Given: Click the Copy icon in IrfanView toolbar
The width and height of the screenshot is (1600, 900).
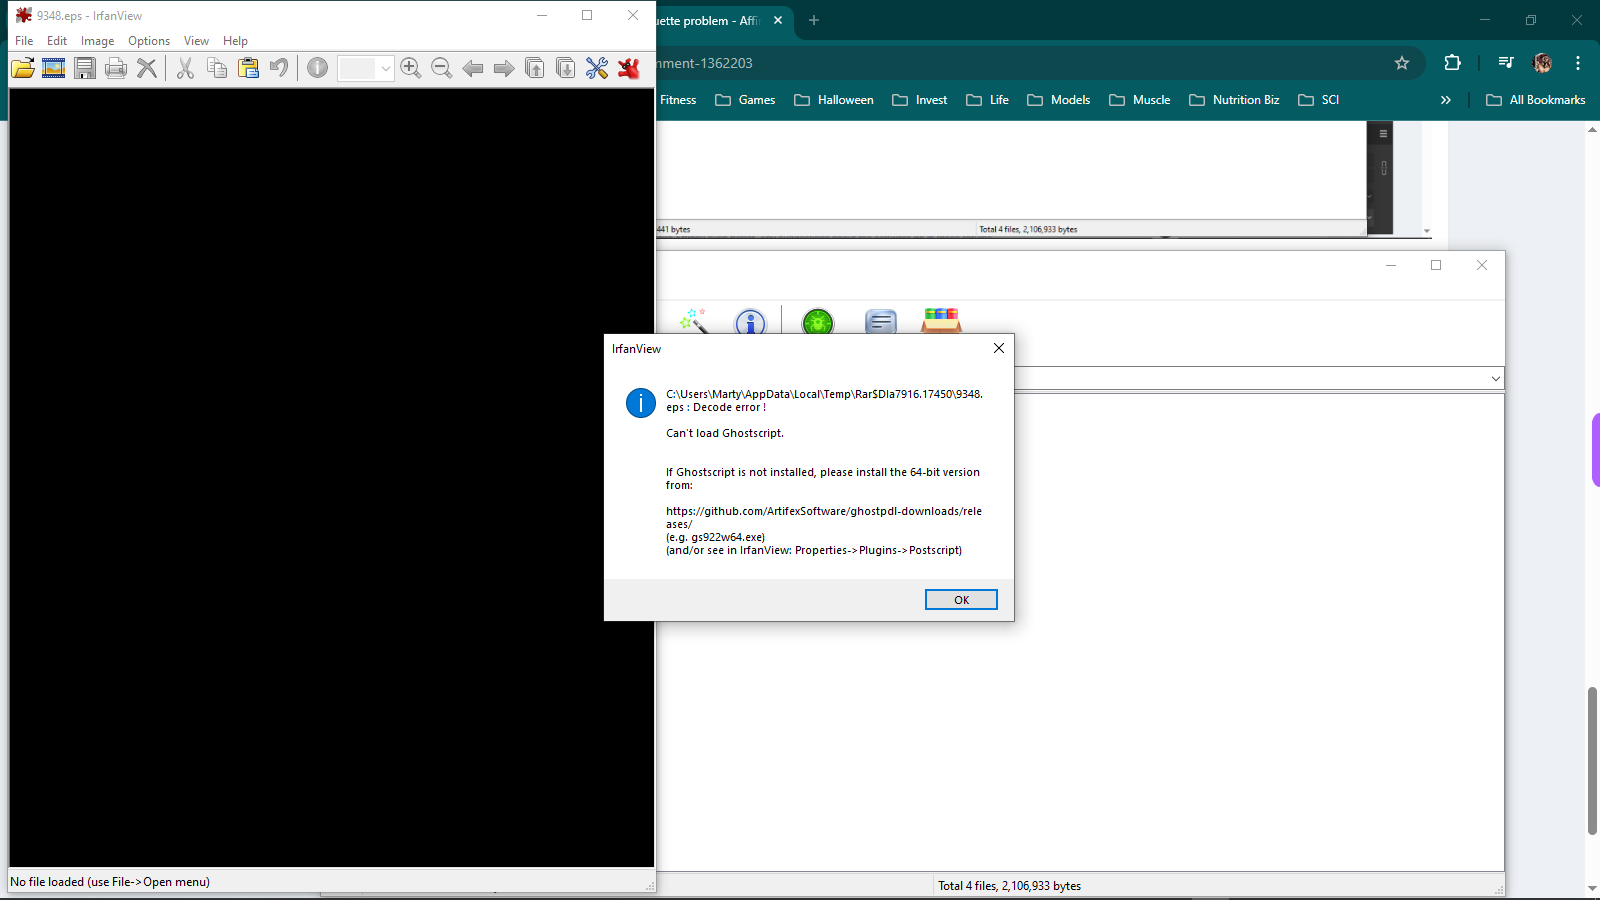Looking at the screenshot, I should click(217, 68).
